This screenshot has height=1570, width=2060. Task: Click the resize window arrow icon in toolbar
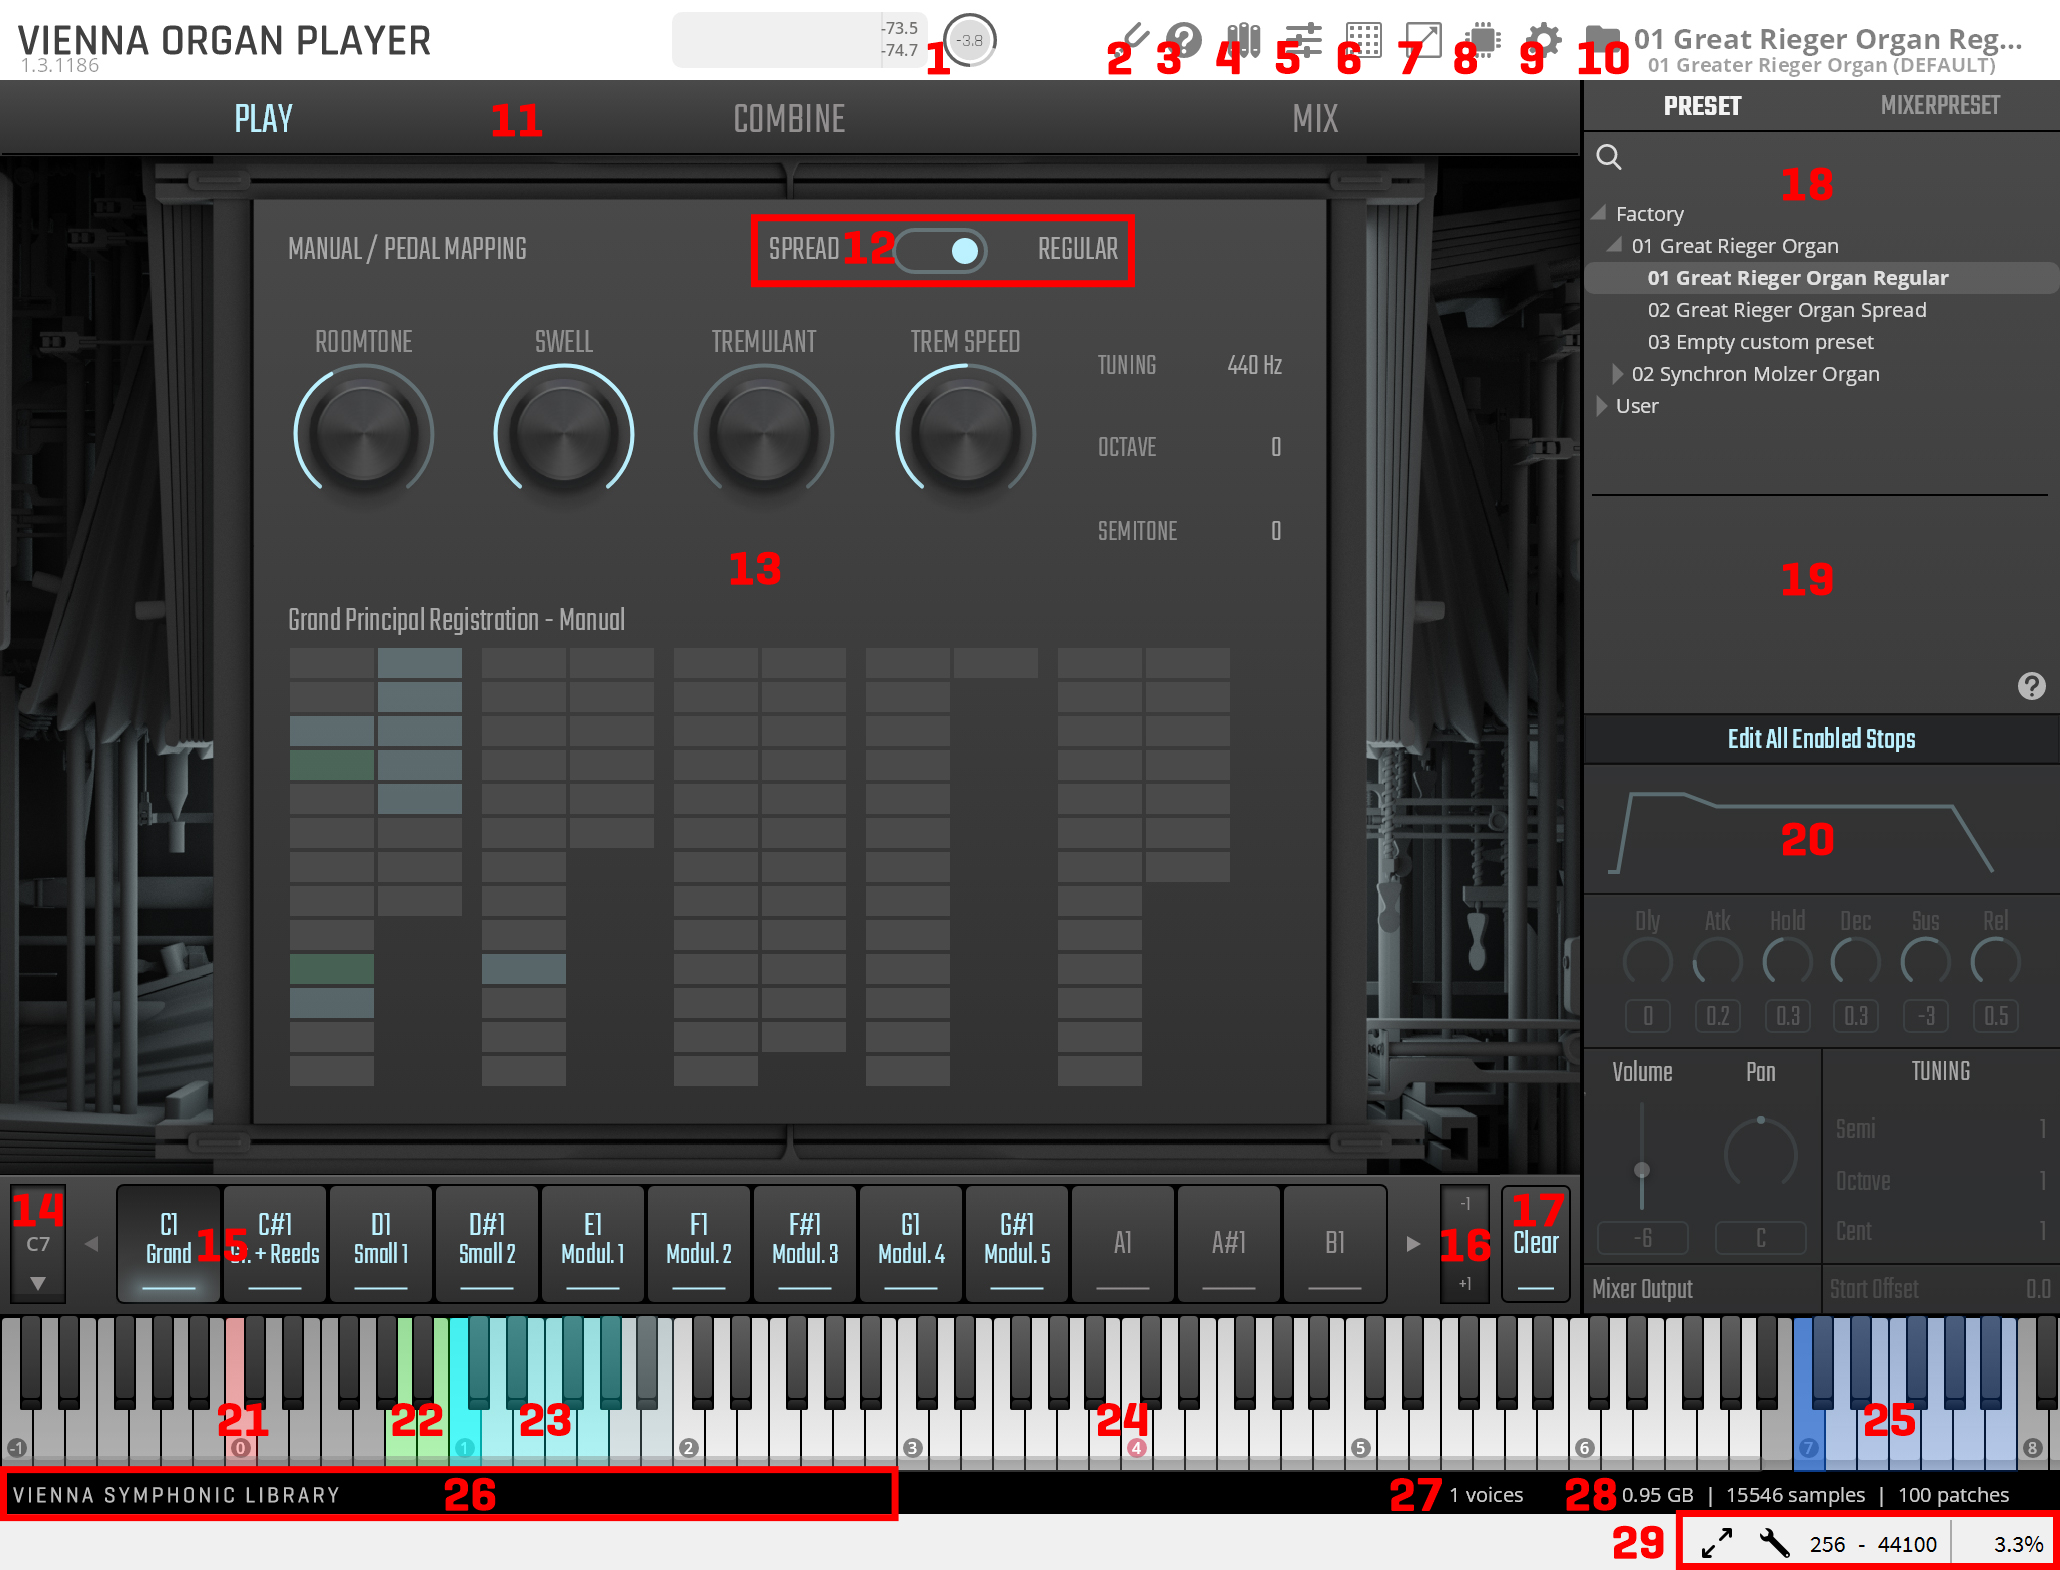point(1423,40)
